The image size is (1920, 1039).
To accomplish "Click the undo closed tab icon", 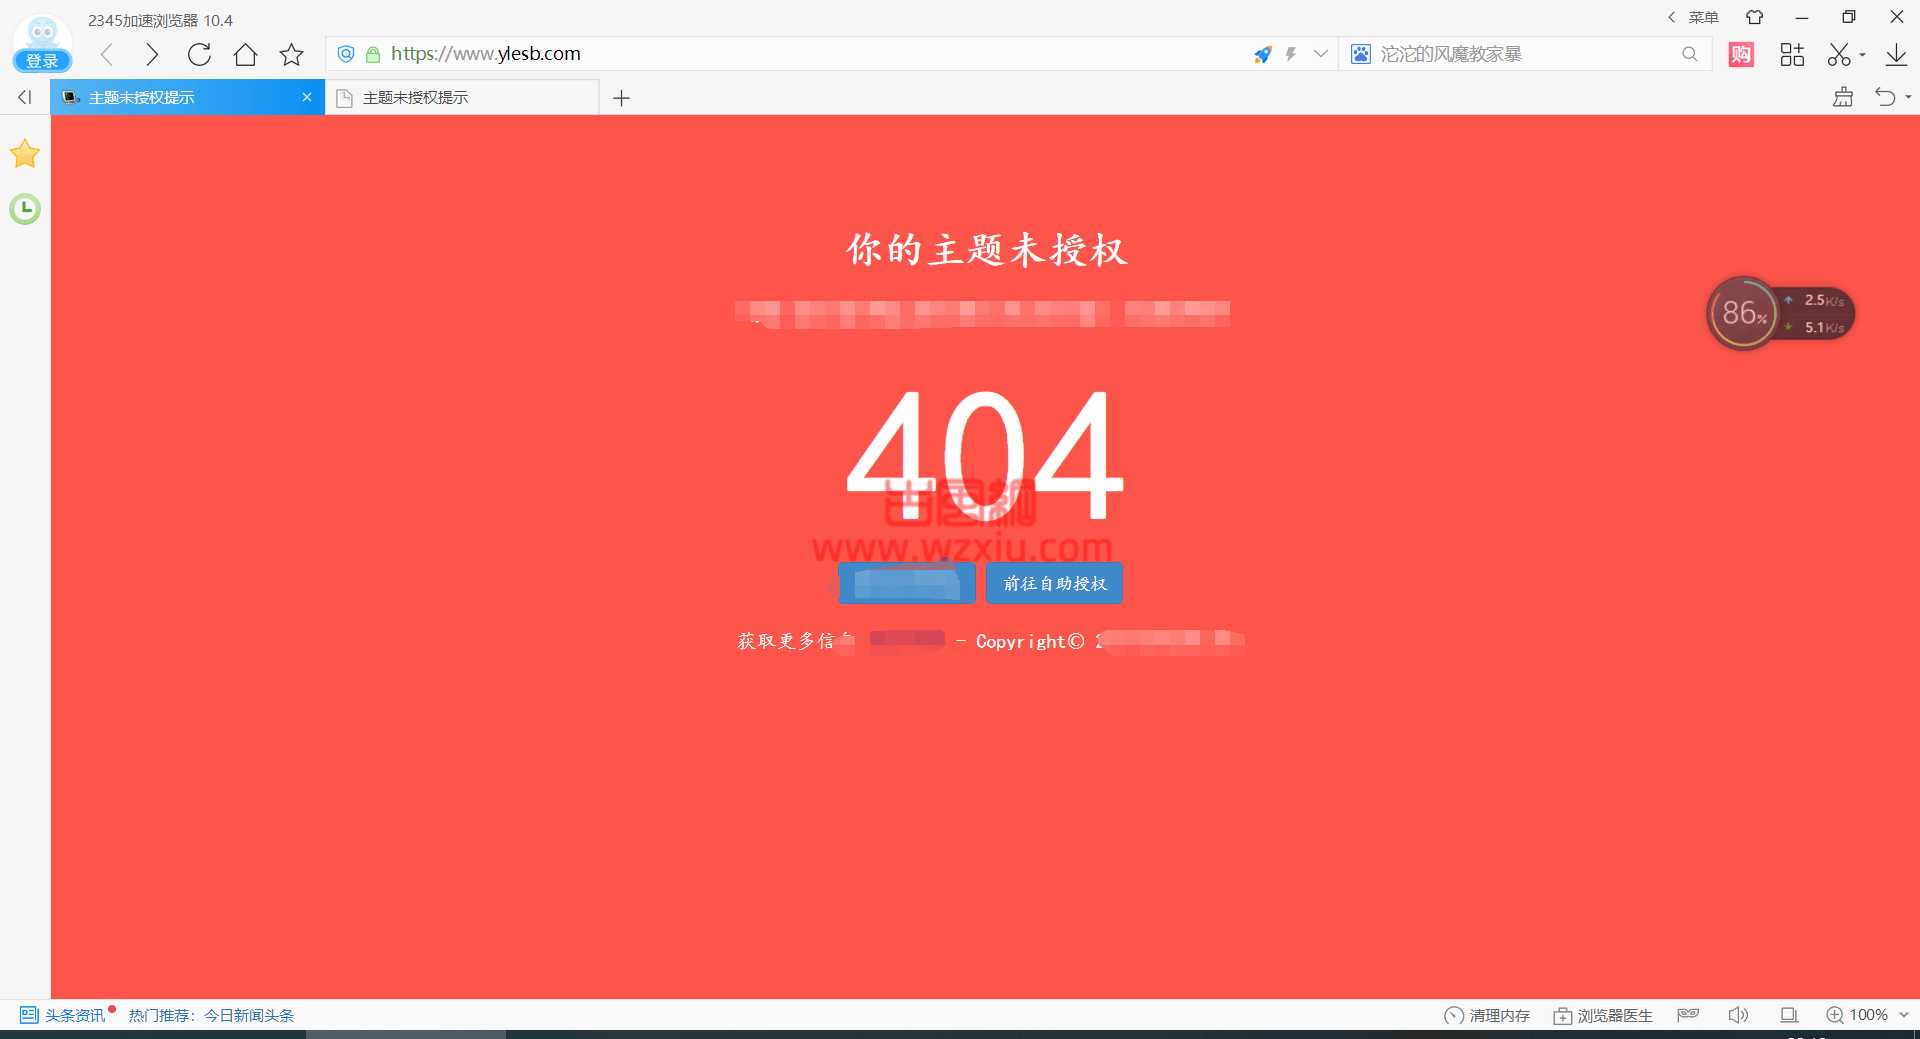I will pos(1885,97).
